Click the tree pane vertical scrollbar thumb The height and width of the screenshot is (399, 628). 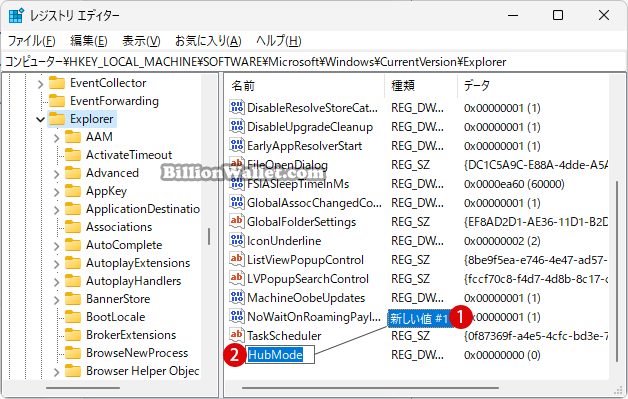coord(209,236)
